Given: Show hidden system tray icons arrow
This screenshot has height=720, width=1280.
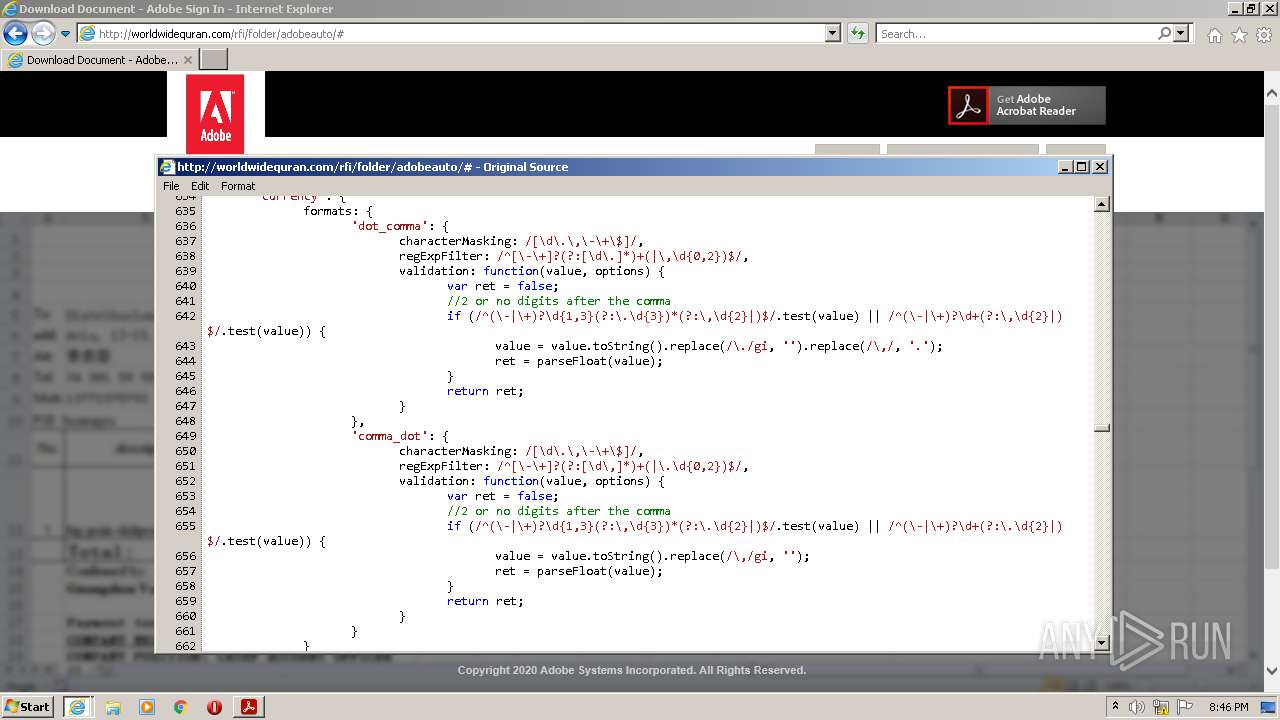Looking at the screenshot, I should (x=1116, y=707).
